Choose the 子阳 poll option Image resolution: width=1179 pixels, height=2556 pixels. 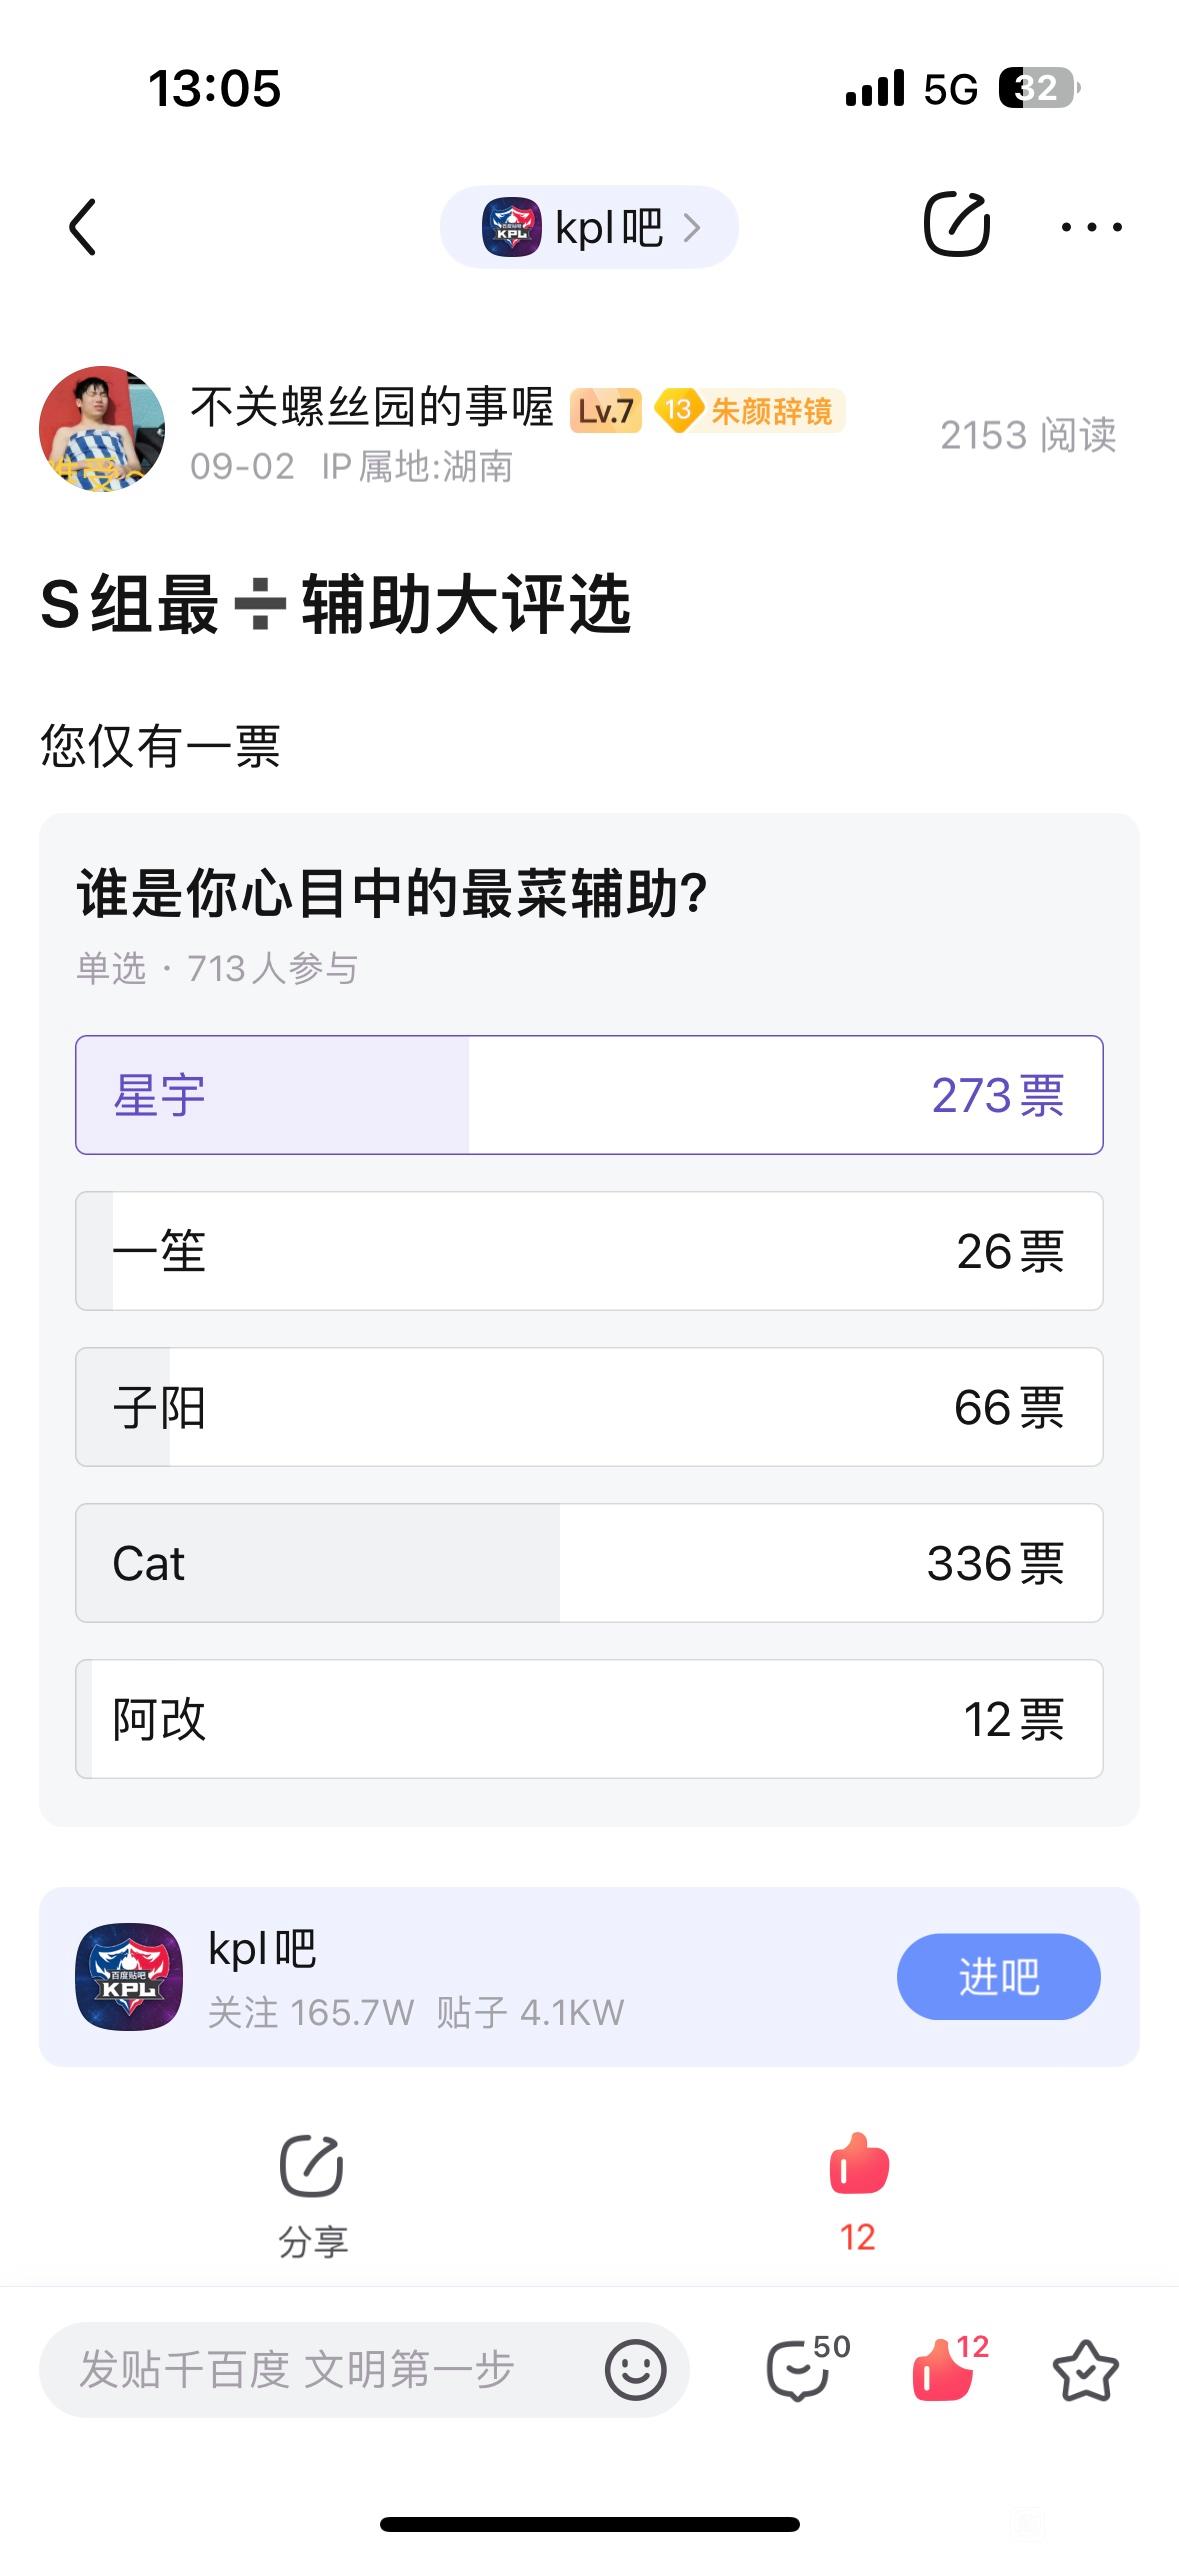(589, 1407)
